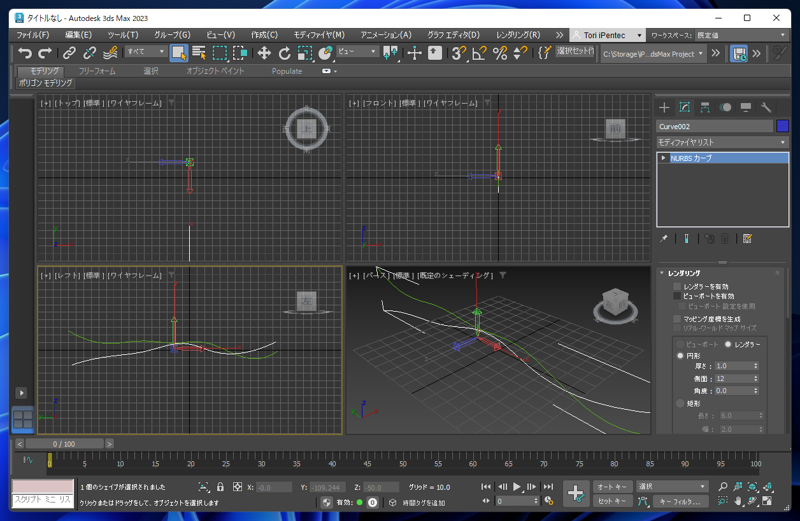800x521 pixels.
Task: Click the ポリゴン モデリング panel button
Action: point(45,83)
